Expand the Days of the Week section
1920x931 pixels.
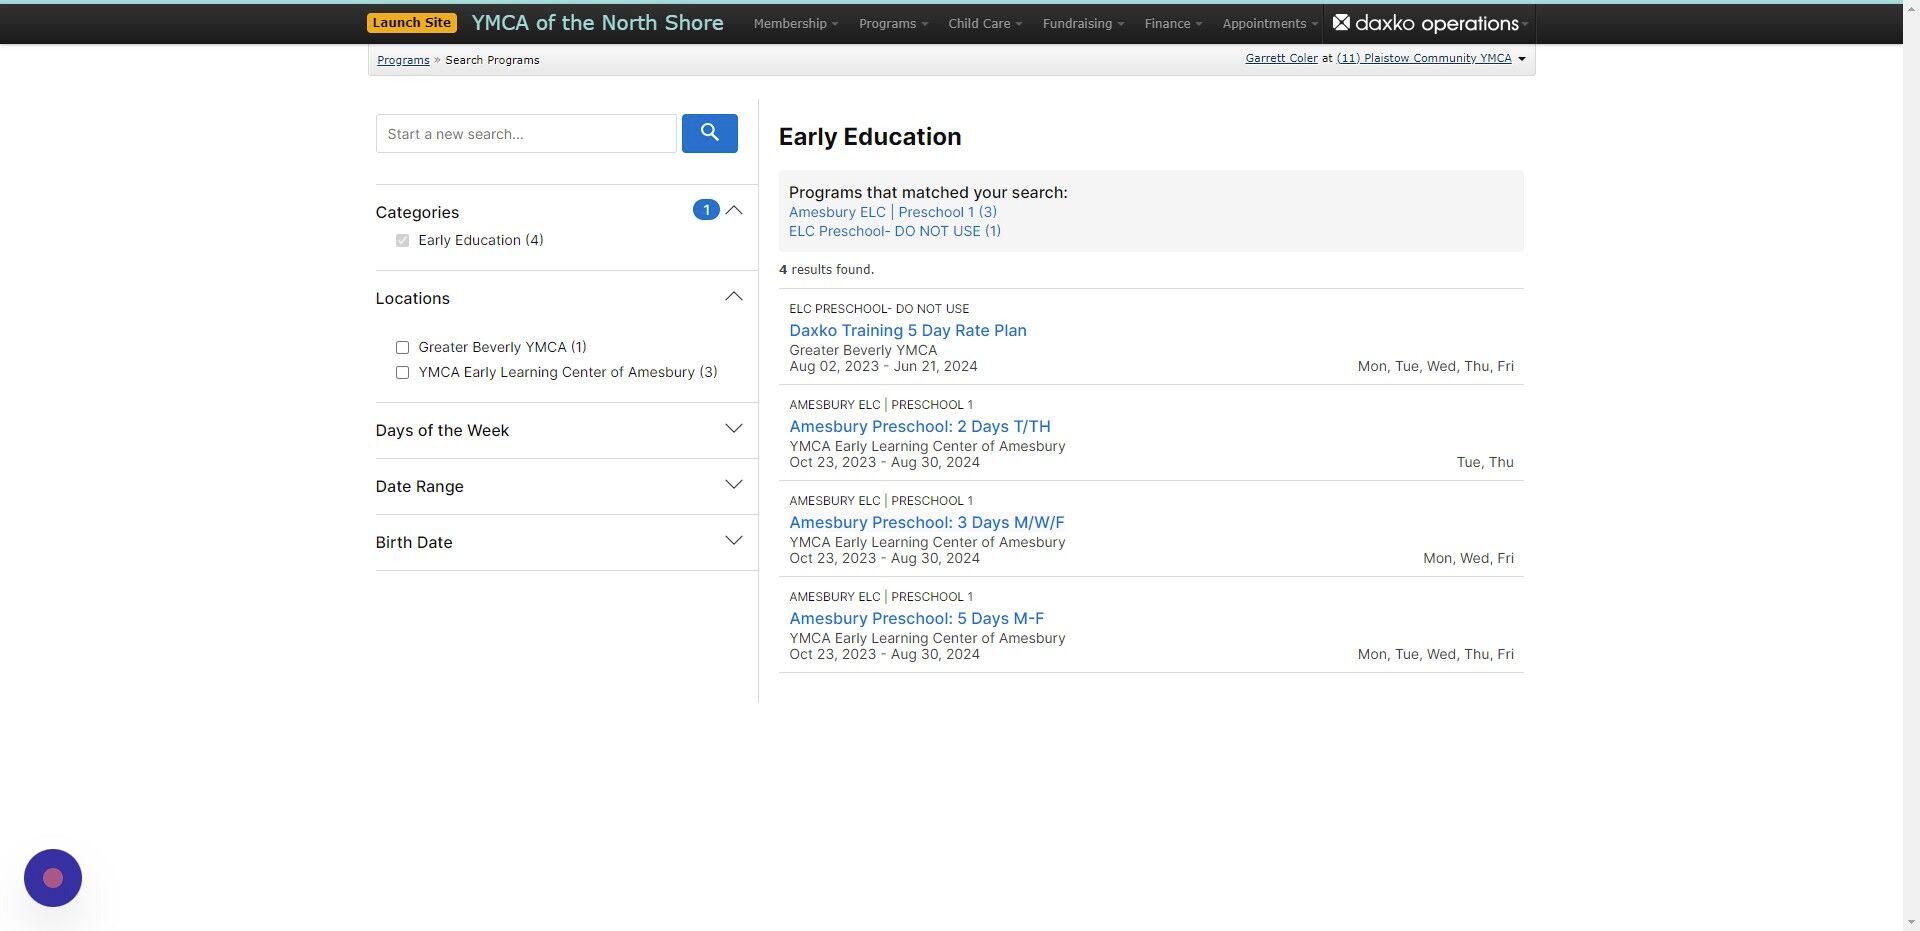(x=733, y=428)
